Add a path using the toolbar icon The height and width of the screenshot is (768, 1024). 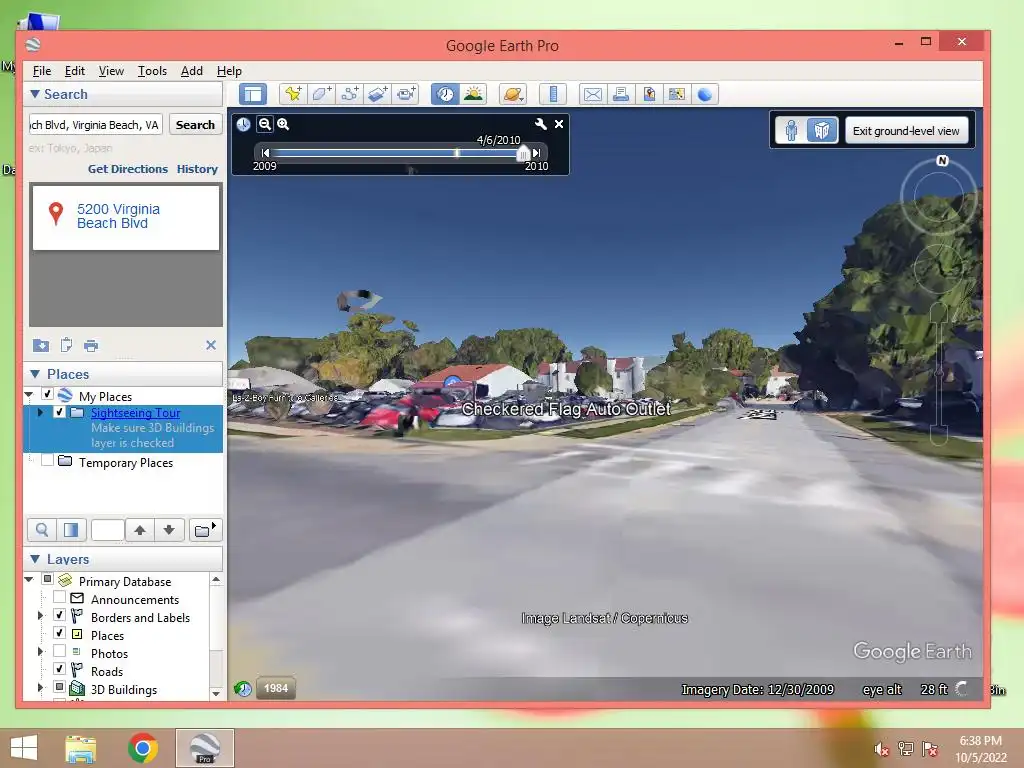click(x=349, y=94)
